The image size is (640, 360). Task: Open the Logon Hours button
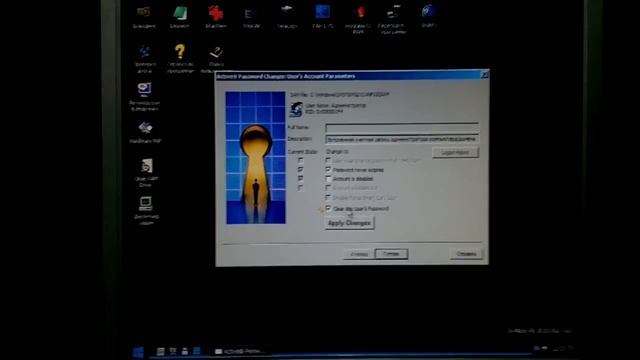pyautogui.click(x=455, y=153)
